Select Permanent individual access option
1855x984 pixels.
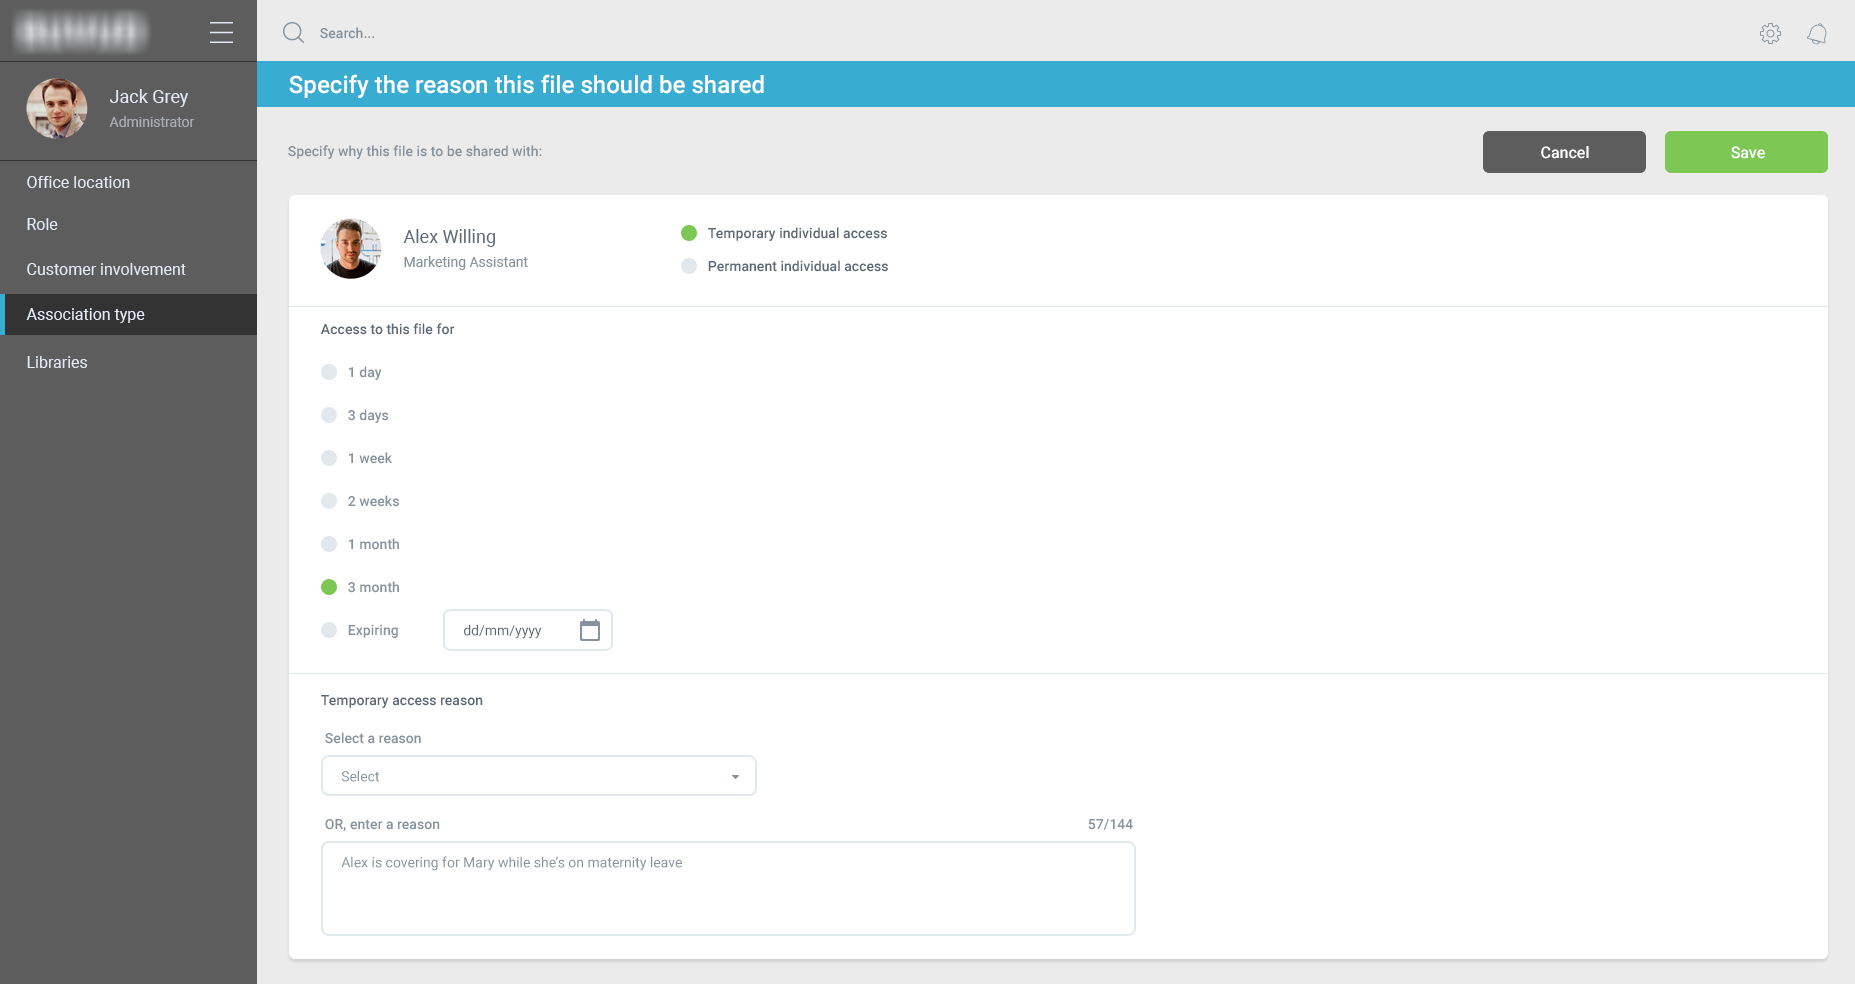point(689,266)
